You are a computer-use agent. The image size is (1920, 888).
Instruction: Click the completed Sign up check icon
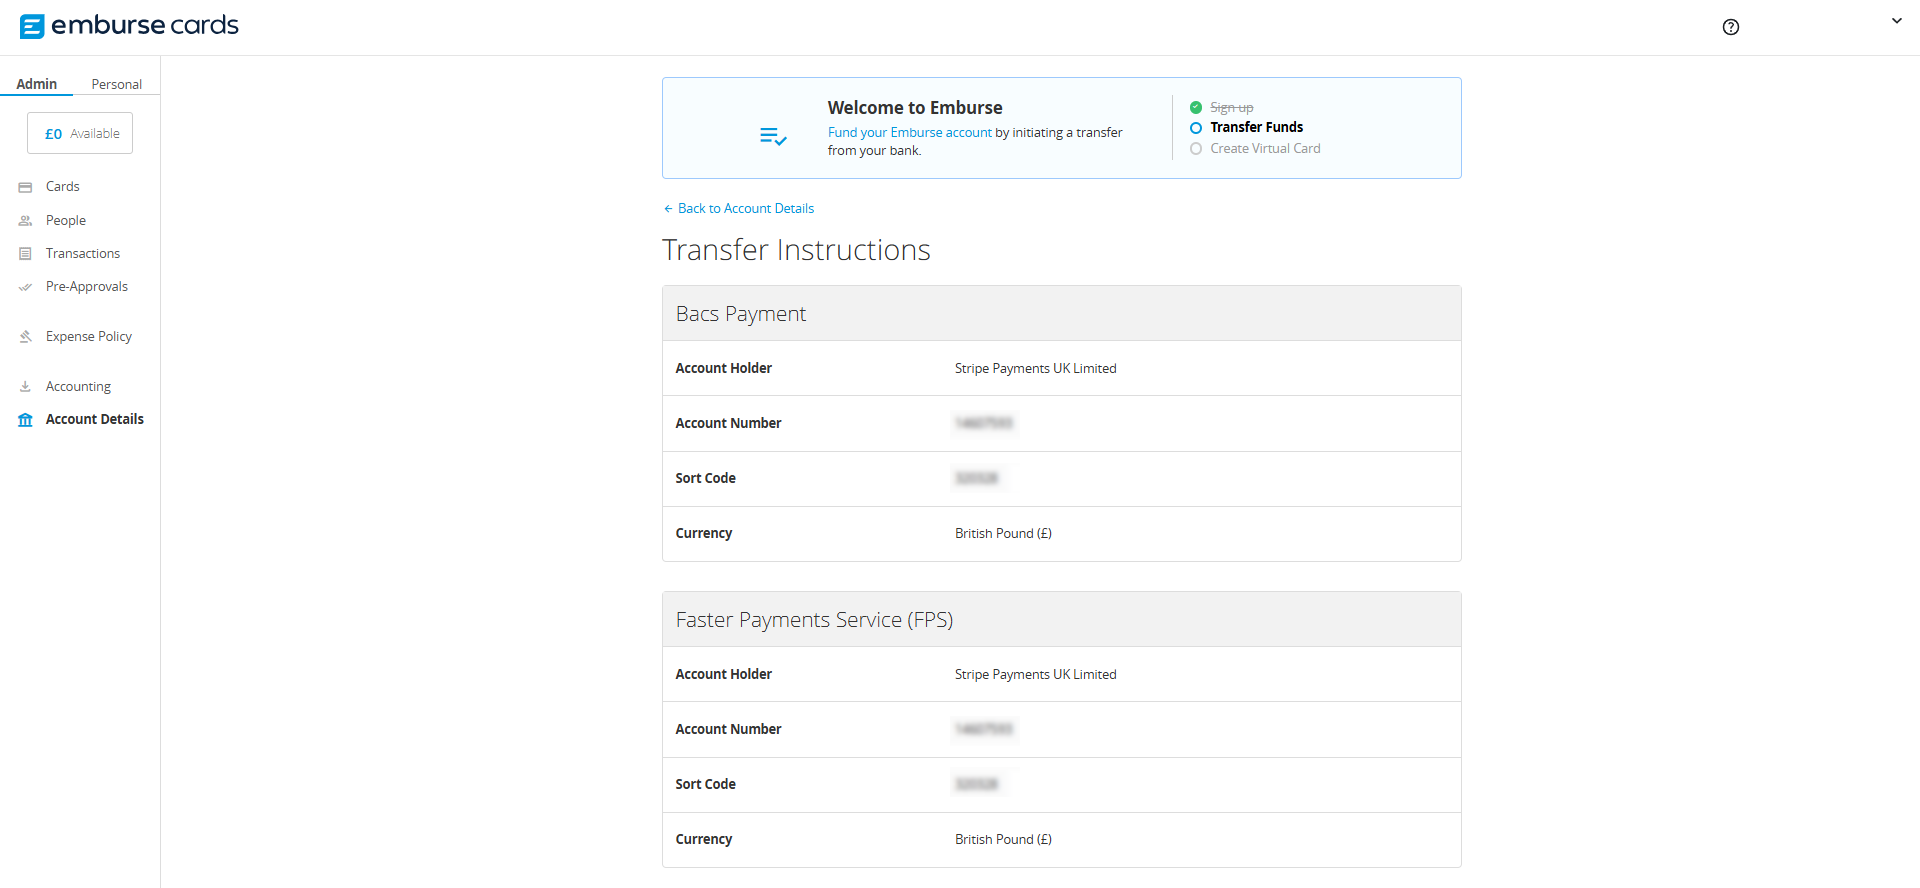click(1196, 107)
